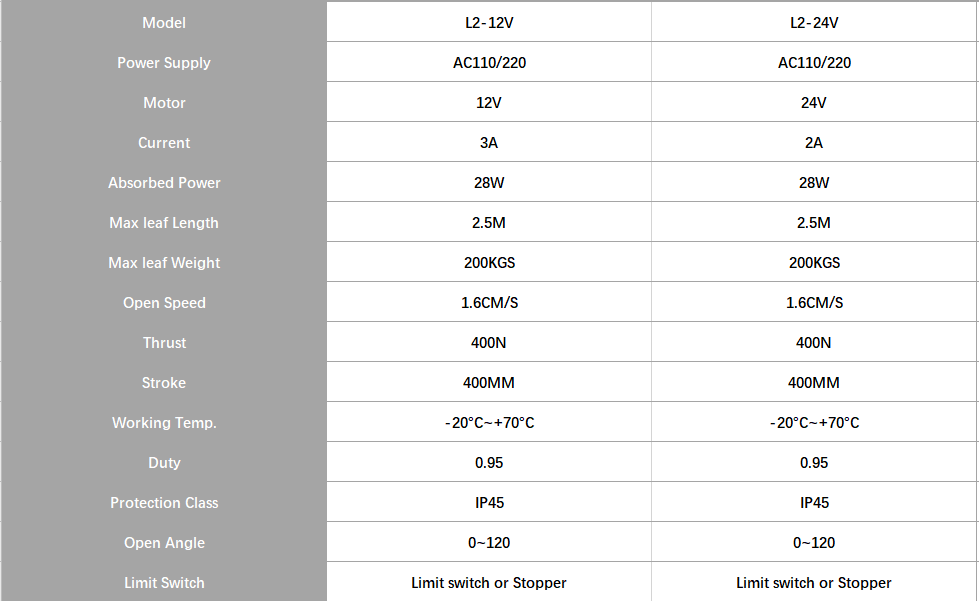Image resolution: width=979 pixels, height=601 pixels.
Task: Select 200KGS under L2-12V column
Action: 489,262
